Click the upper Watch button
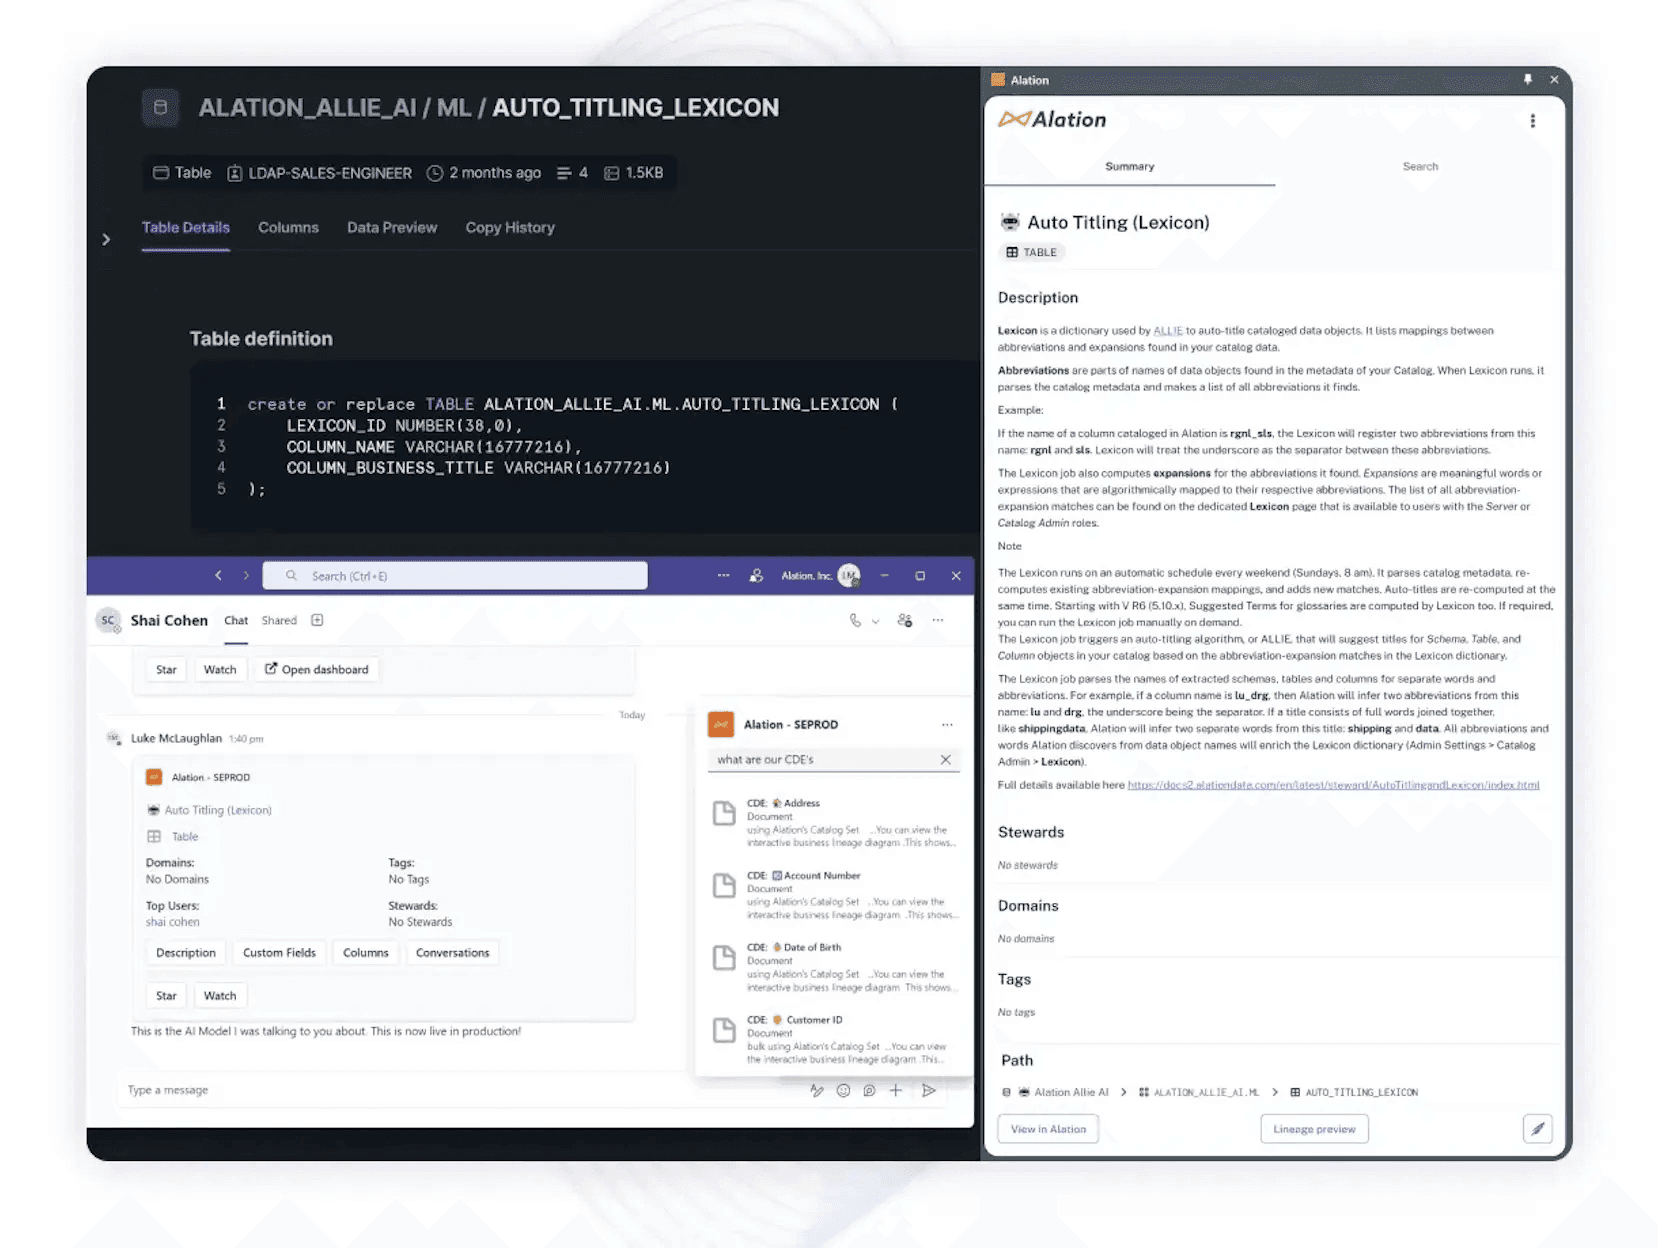This screenshot has width=1658, height=1248. coord(220,670)
